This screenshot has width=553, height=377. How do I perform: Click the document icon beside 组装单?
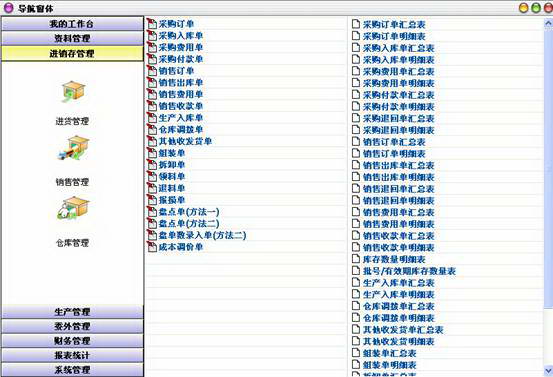click(152, 153)
